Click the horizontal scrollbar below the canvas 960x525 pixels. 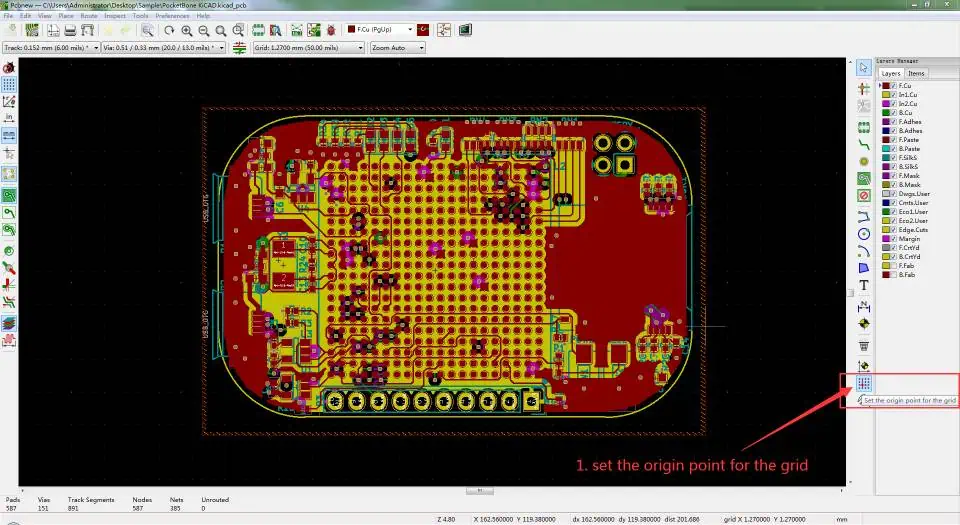tap(479, 491)
